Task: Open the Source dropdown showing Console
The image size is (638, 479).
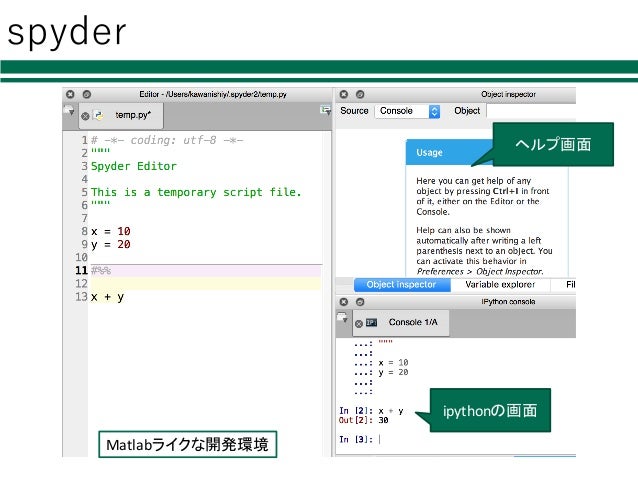Action: (x=408, y=111)
